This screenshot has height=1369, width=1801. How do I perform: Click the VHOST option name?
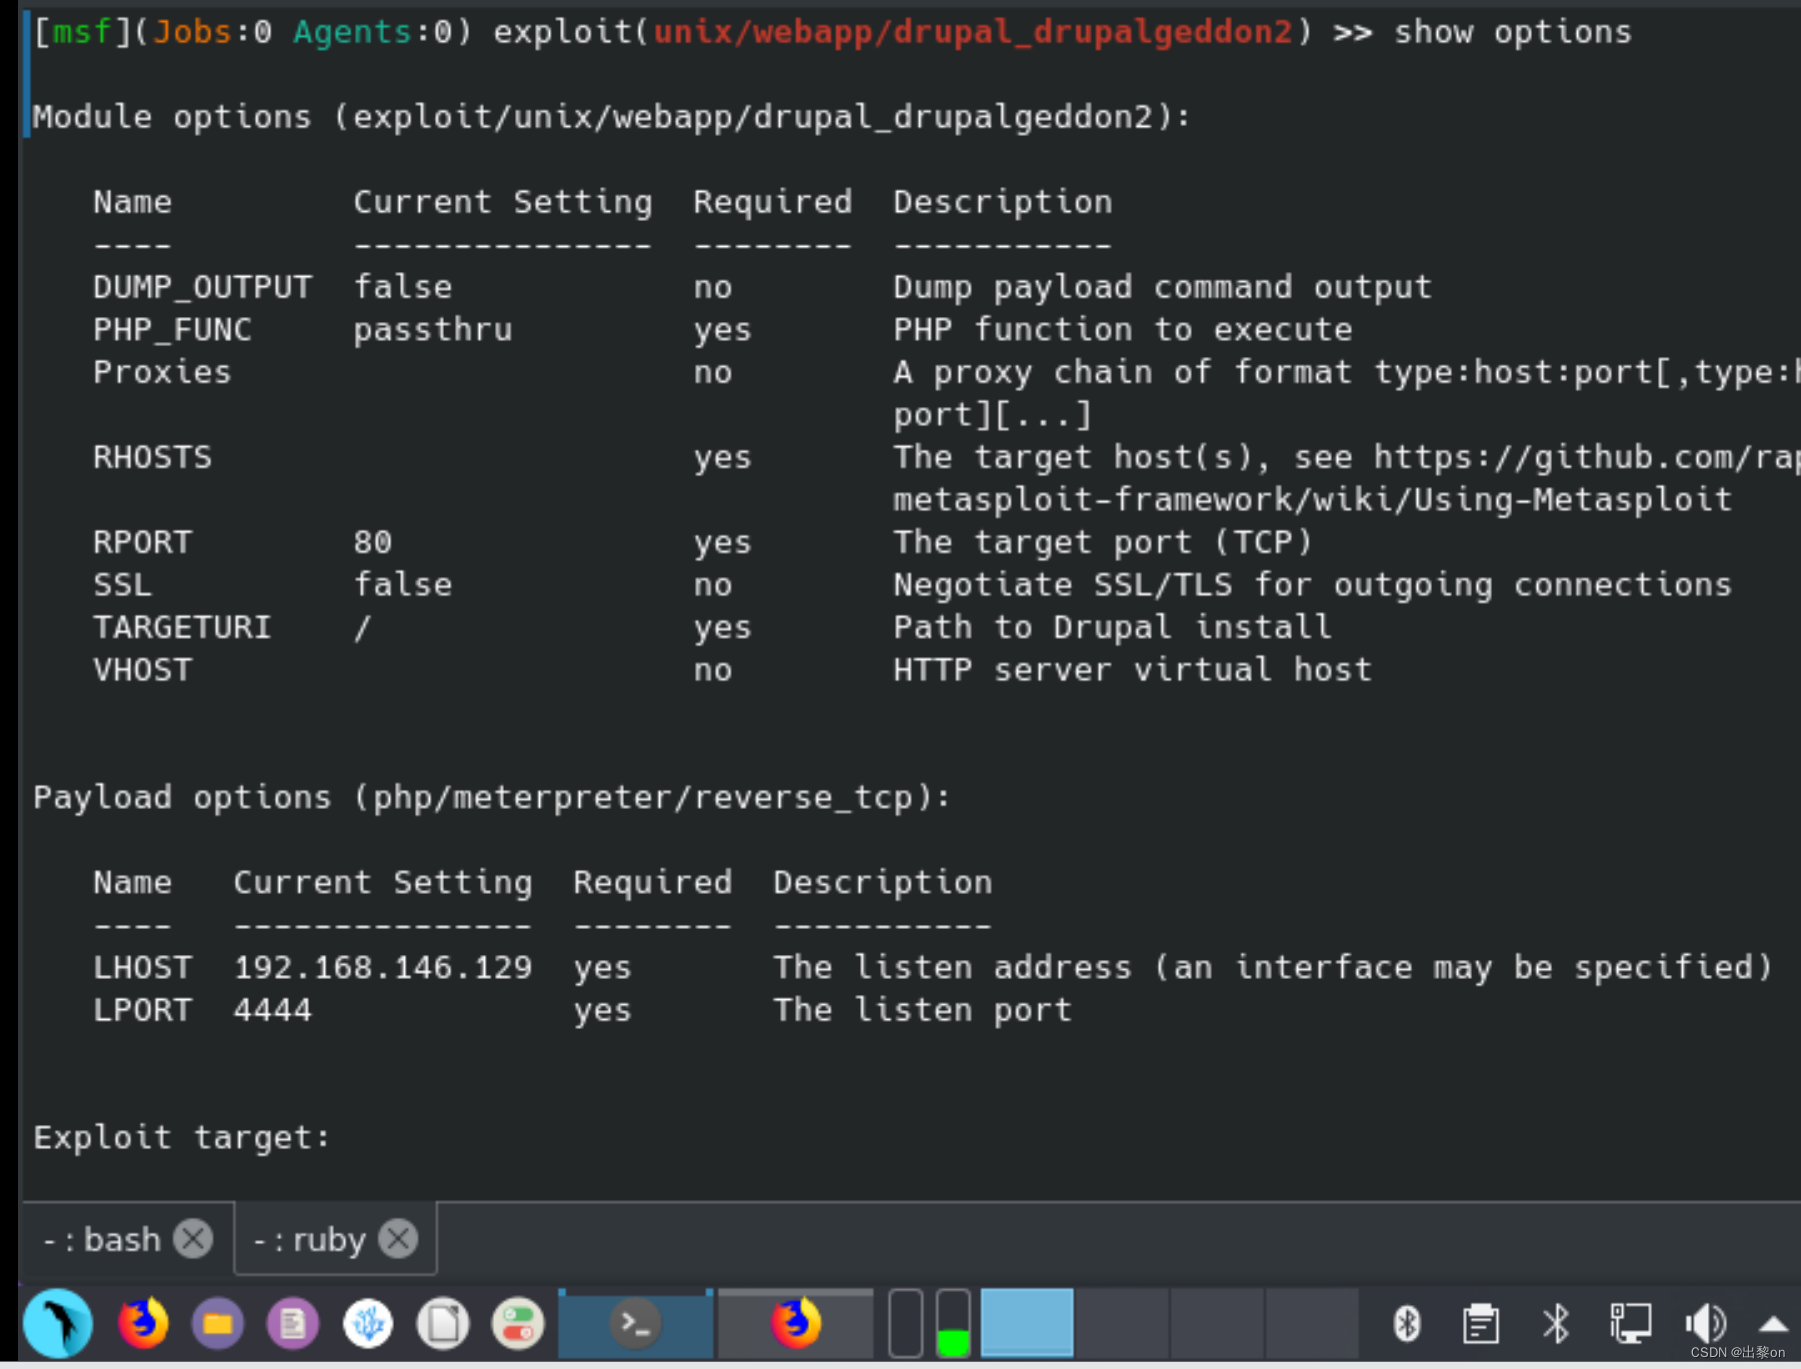coord(143,669)
